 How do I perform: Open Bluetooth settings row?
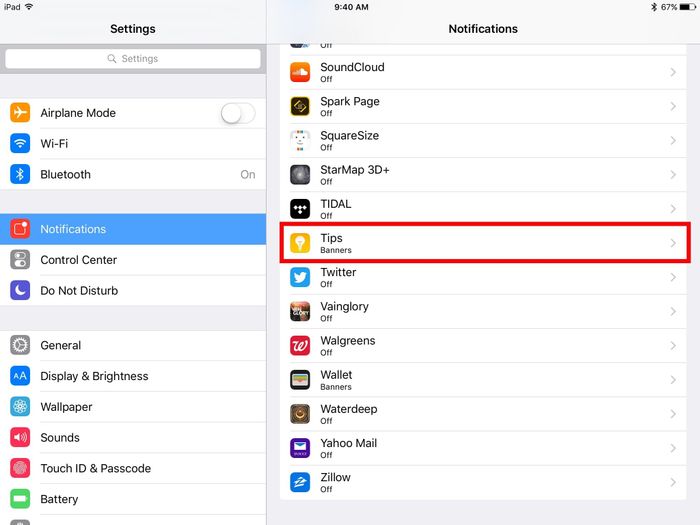133,174
